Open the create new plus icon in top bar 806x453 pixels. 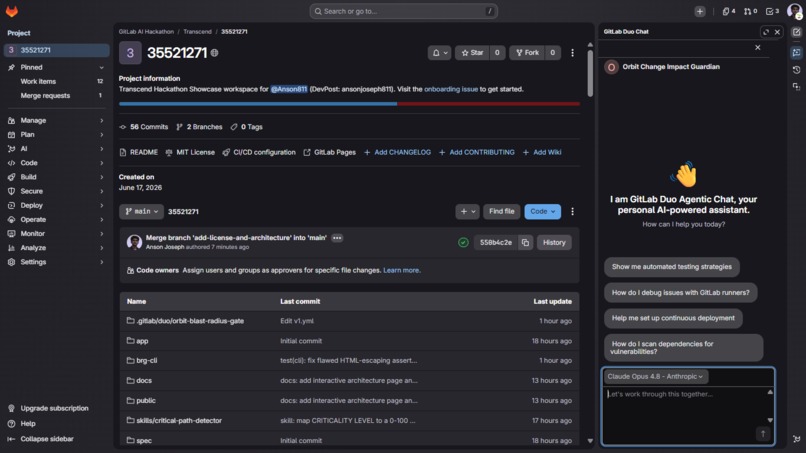(x=700, y=11)
